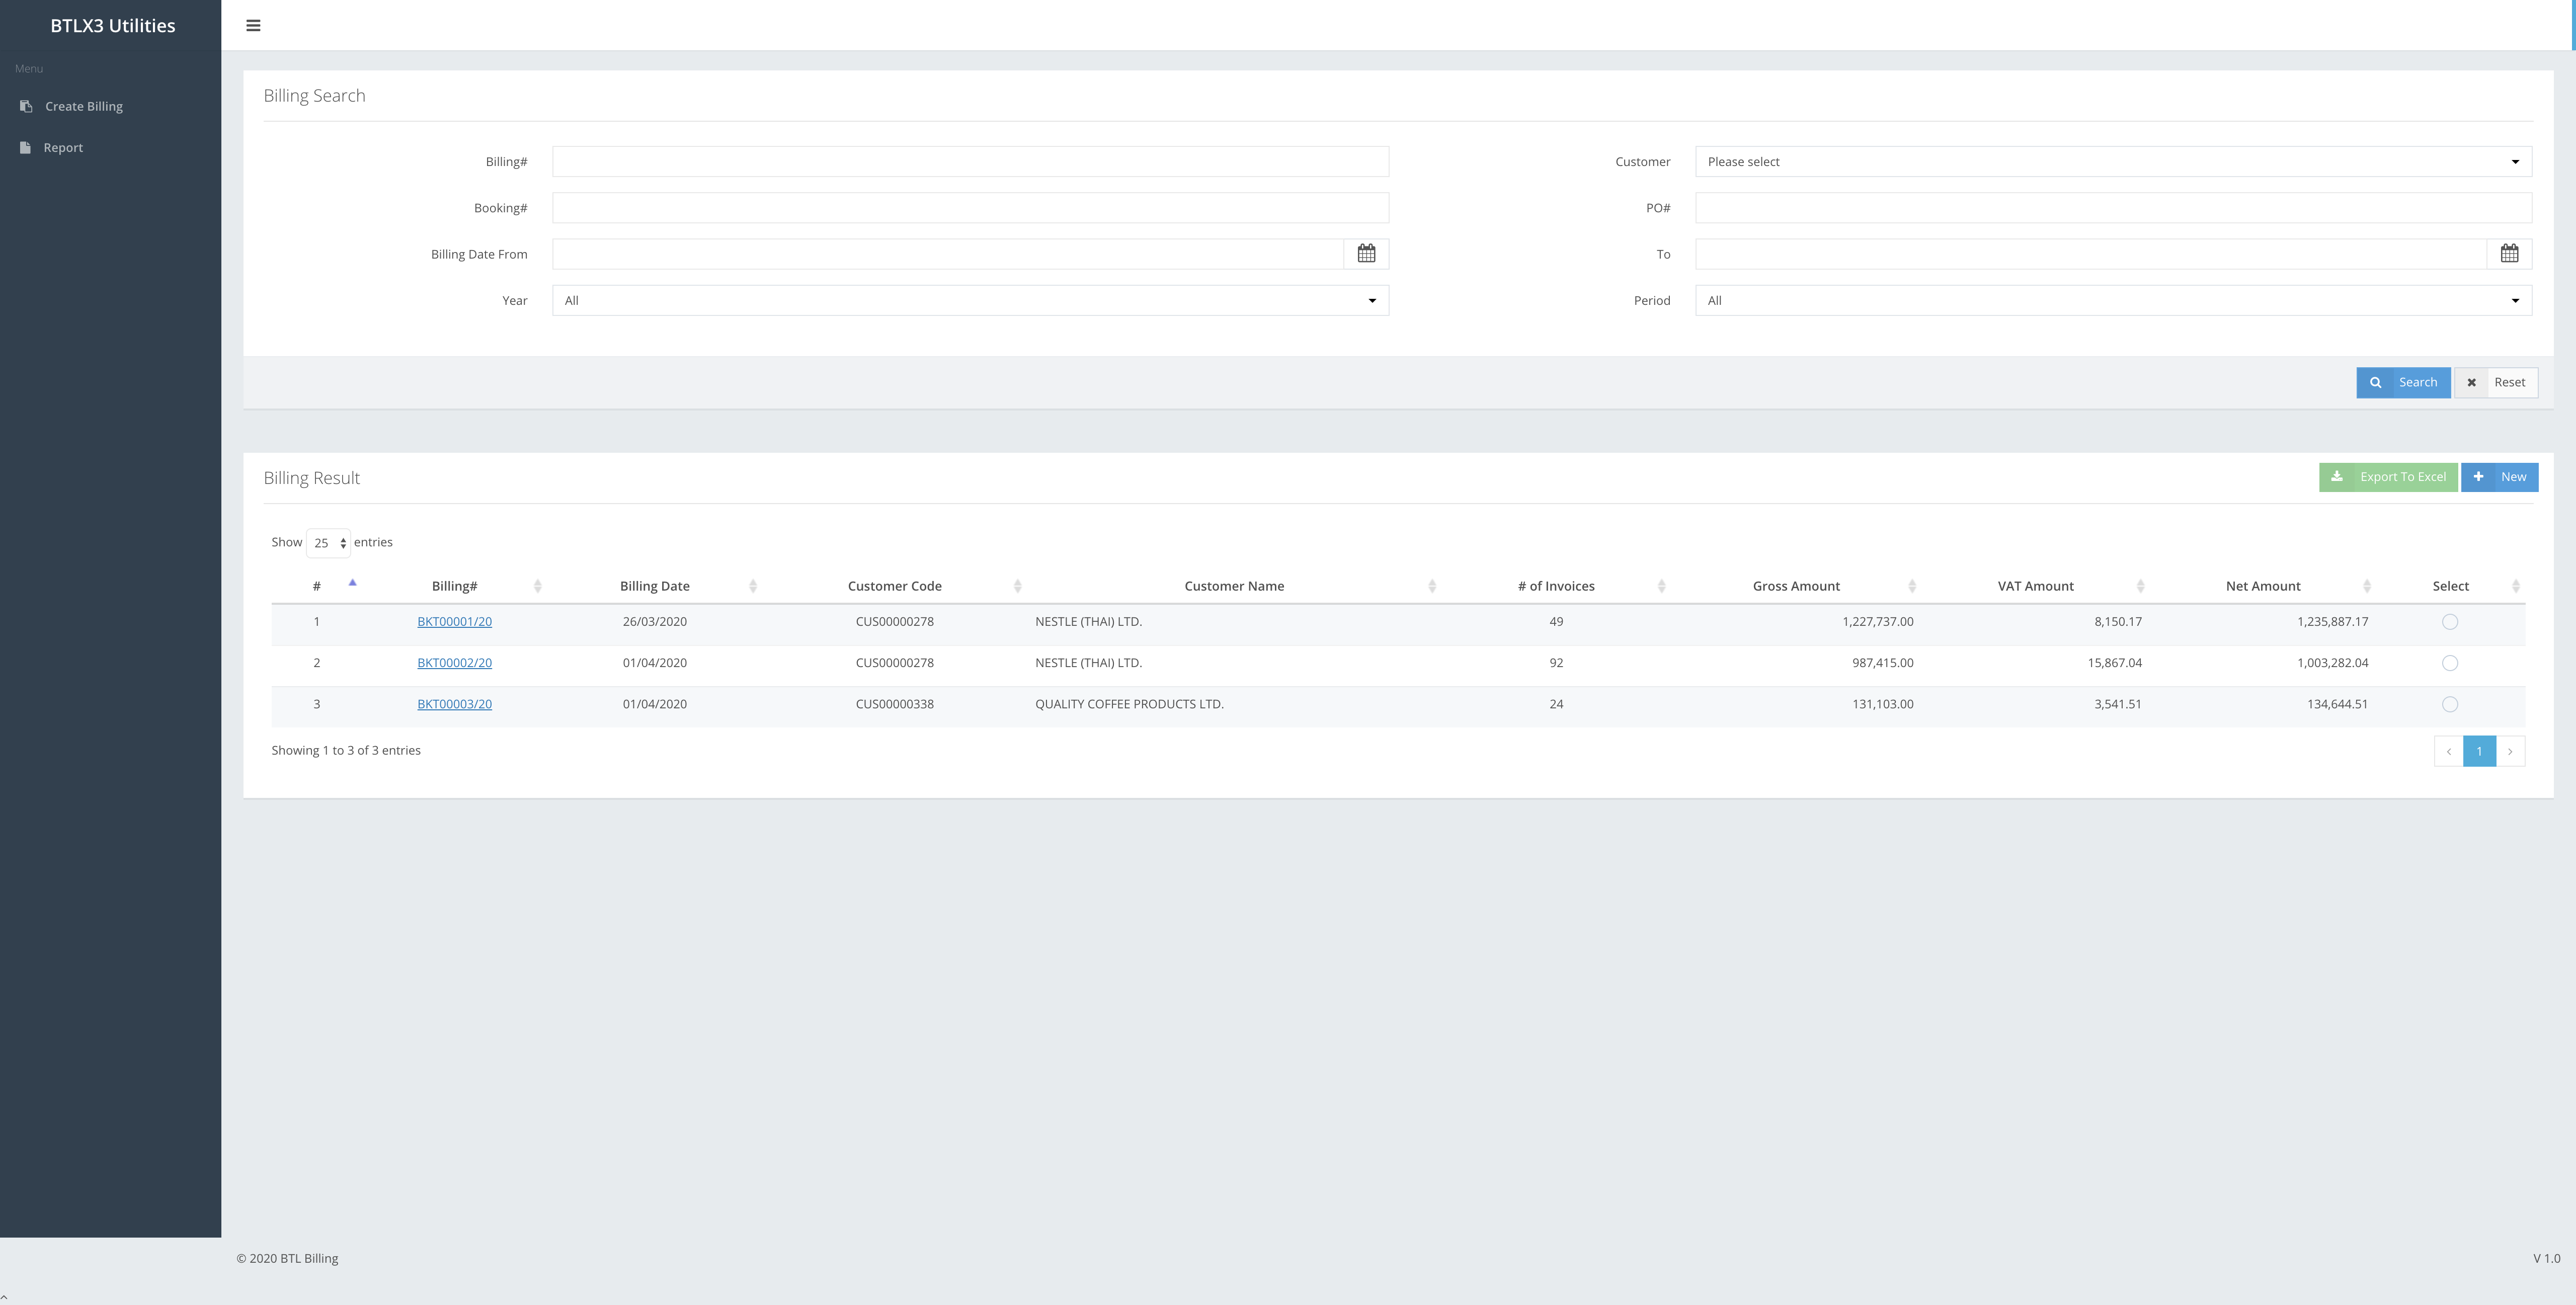Image resolution: width=2576 pixels, height=1305 pixels.
Task: Open the Customer dropdown
Action: tap(2113, 162)
